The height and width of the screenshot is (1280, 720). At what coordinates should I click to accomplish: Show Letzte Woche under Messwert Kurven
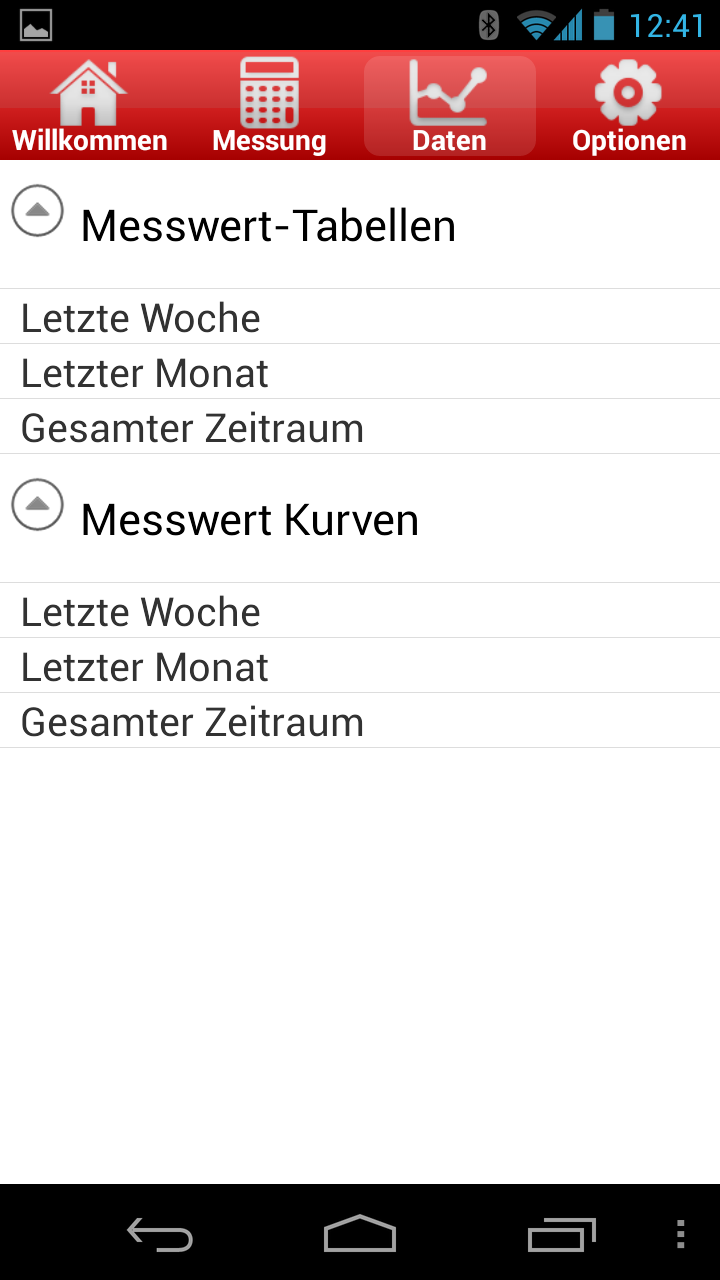point(360,611)
